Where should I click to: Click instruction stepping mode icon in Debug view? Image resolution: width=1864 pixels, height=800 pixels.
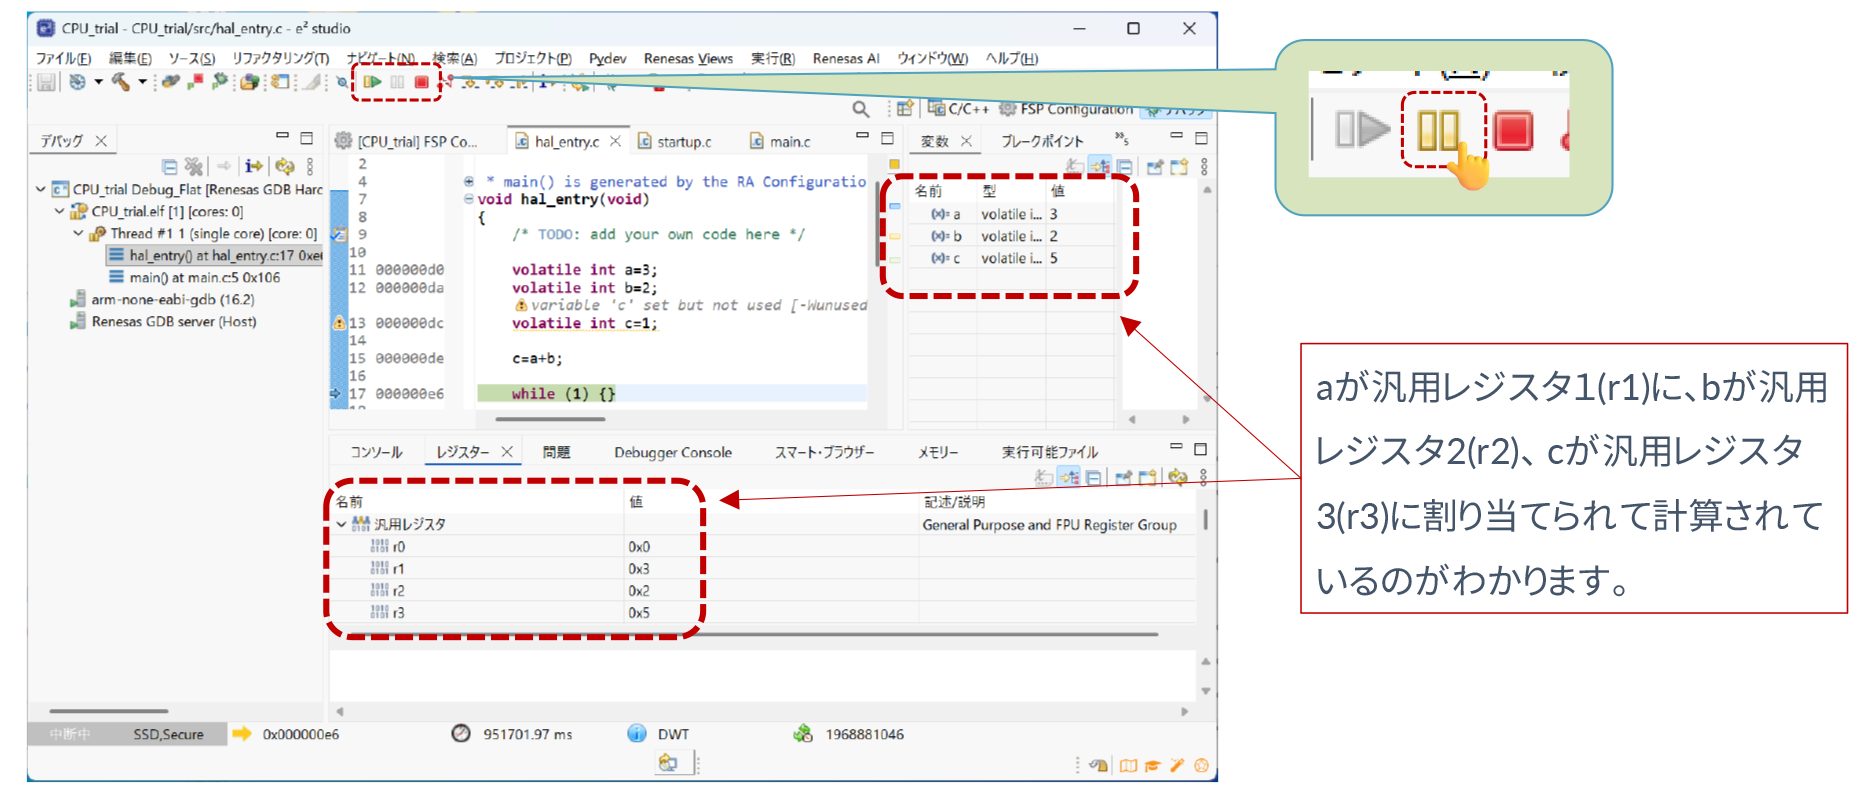tap(253, 166)
